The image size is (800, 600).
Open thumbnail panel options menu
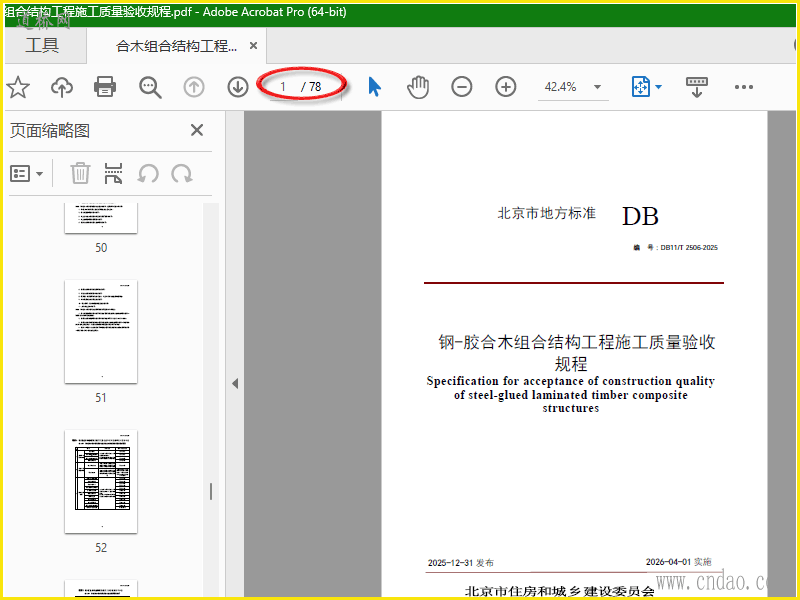point(27,174)
